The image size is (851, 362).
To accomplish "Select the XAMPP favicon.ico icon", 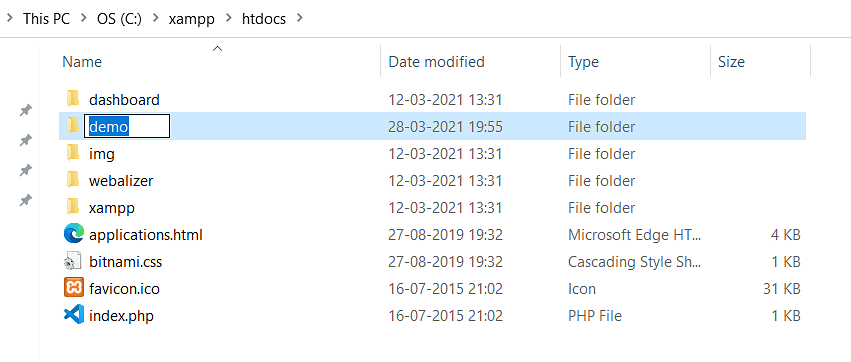I will 73,288.
